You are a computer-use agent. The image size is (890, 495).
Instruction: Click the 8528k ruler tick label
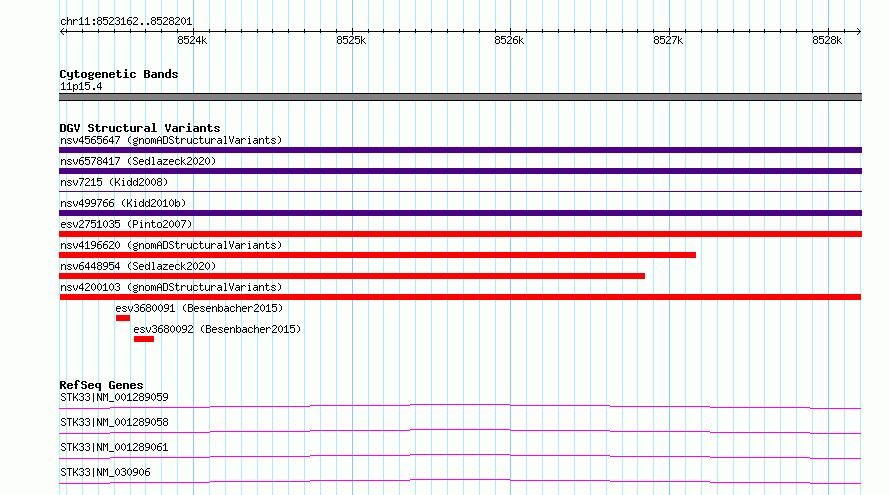[x=827, y=40]
